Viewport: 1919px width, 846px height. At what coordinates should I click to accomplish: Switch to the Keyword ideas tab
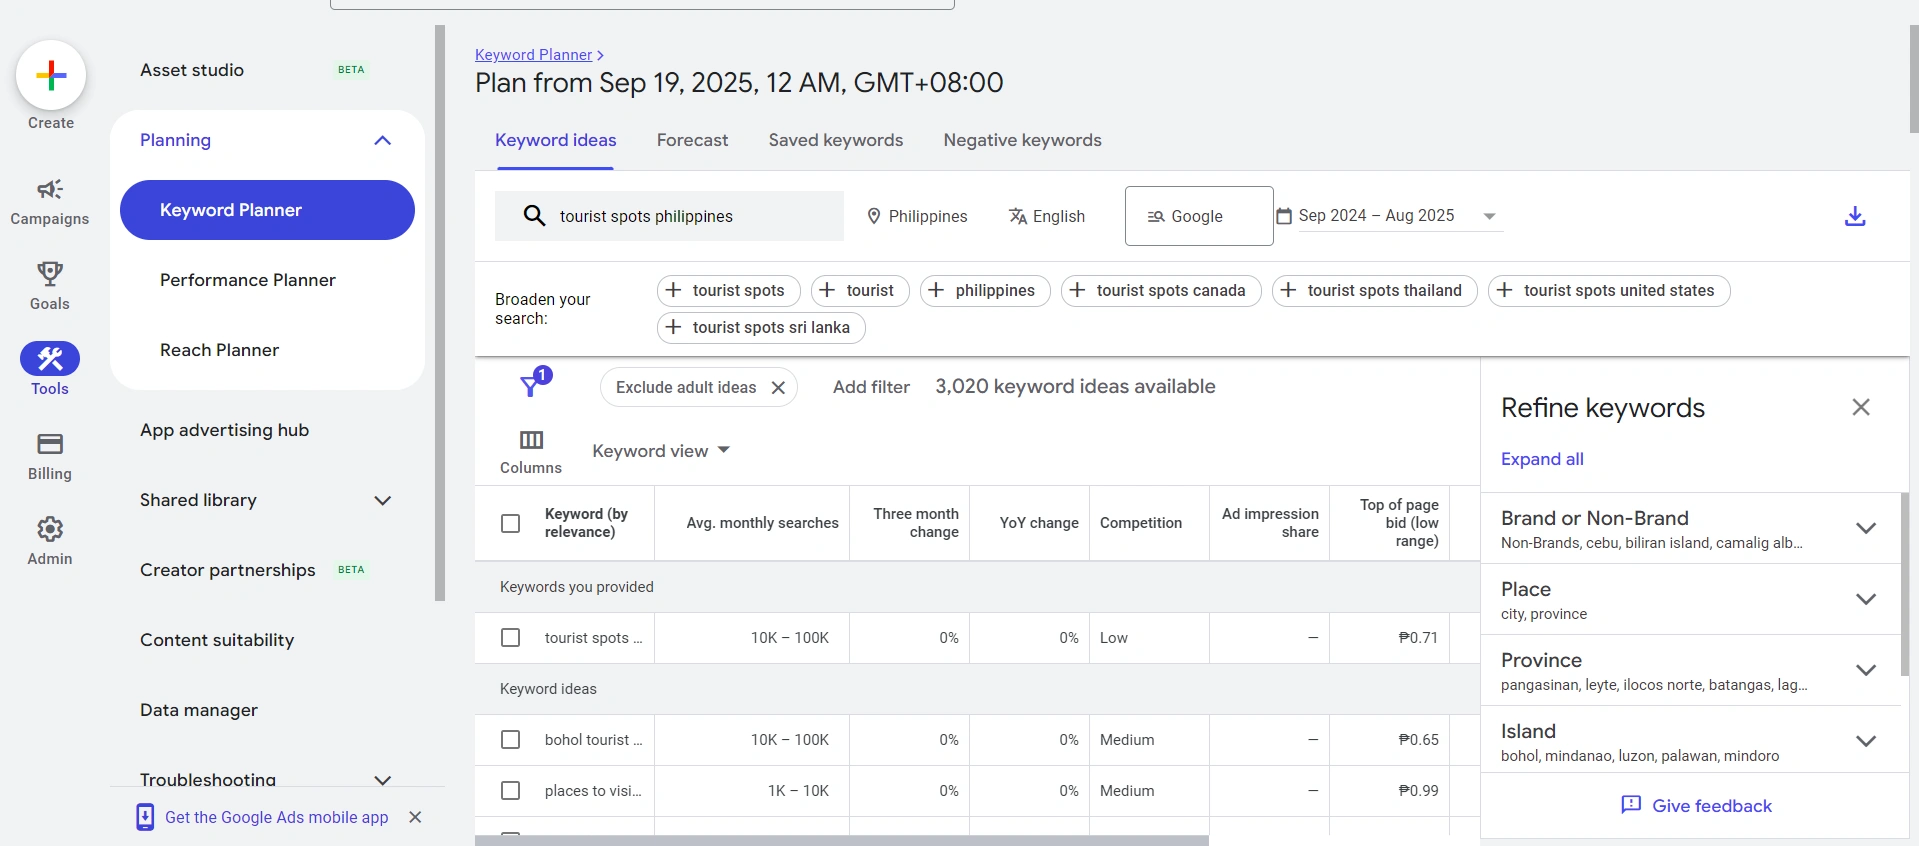coord(555,140)
